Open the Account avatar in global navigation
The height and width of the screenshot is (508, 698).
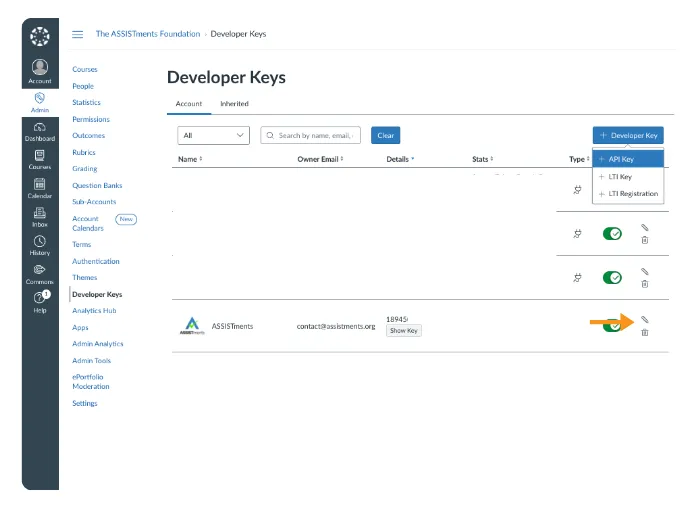coord(40,67)
